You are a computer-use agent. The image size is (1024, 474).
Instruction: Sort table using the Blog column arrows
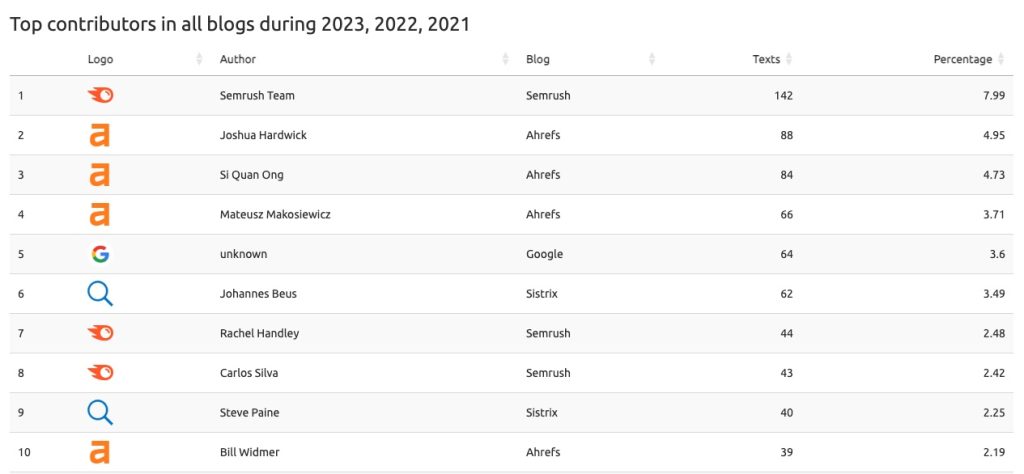tap(652, 60)
